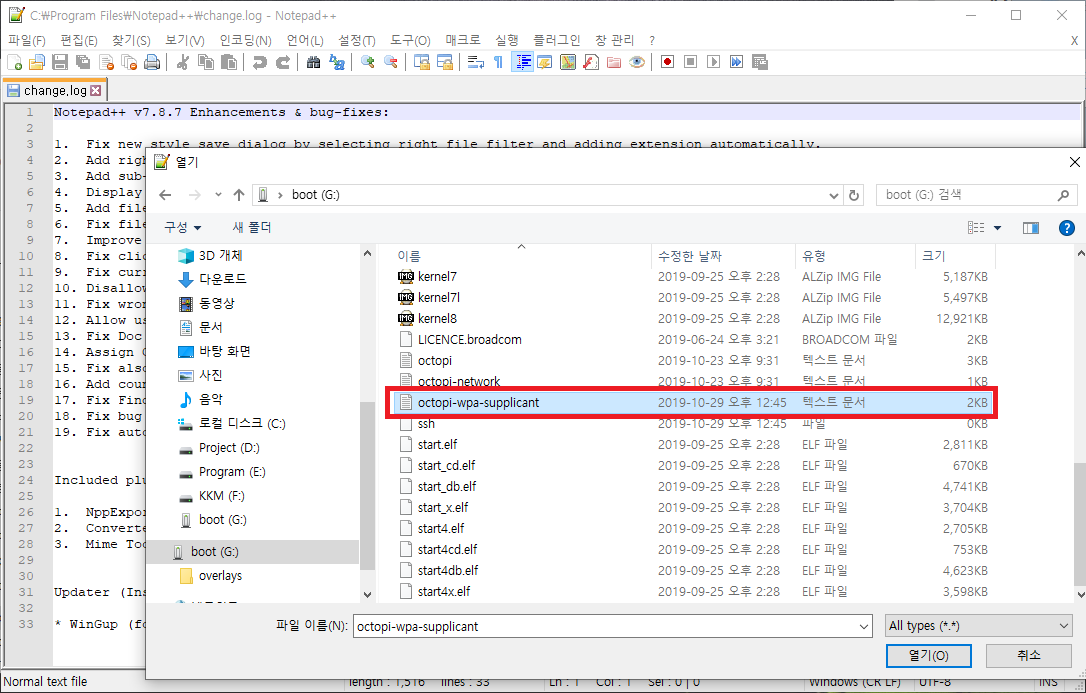Click the Save All toolbar icon
Viewport: 1086px width, 693px height.
pos(83,62)
